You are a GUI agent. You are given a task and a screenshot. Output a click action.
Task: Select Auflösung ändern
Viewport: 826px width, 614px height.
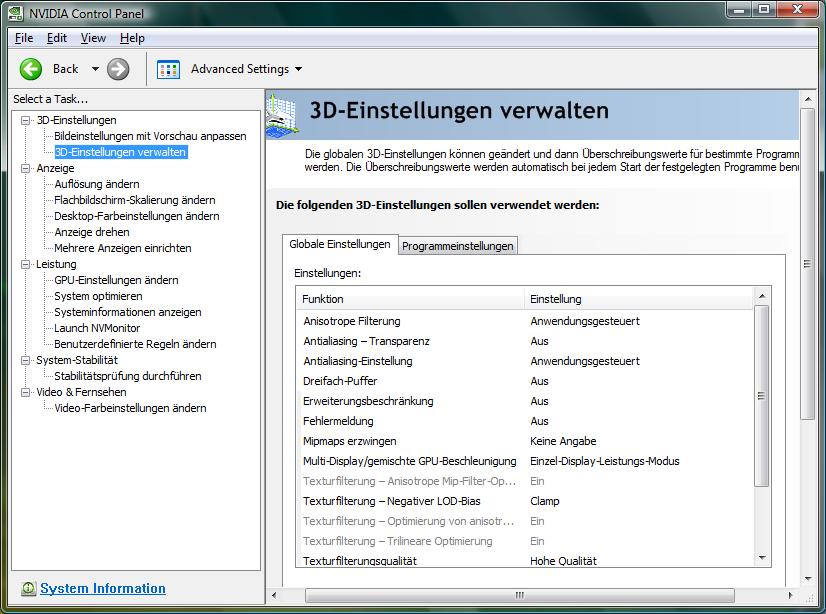pos(97,184)
